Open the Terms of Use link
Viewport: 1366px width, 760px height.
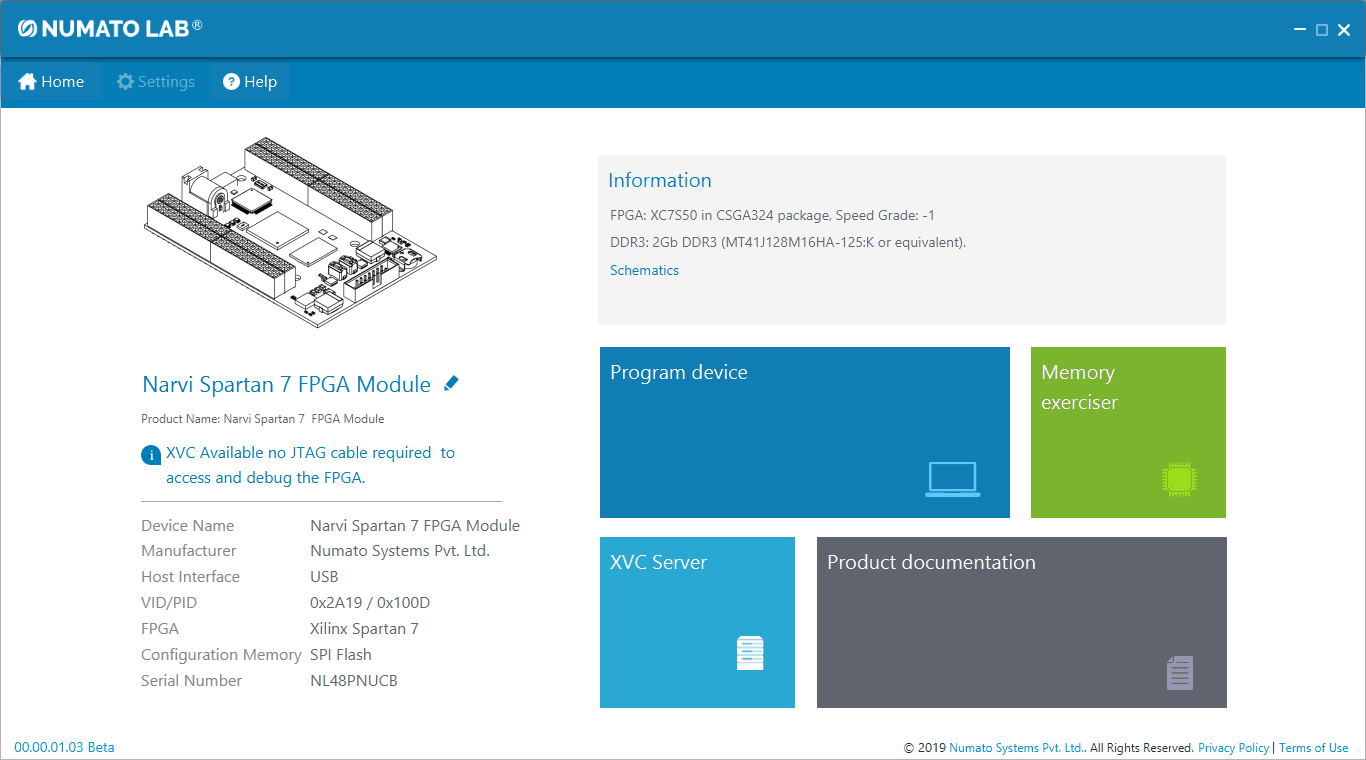pyautogui.click(x=1313, y=748)
